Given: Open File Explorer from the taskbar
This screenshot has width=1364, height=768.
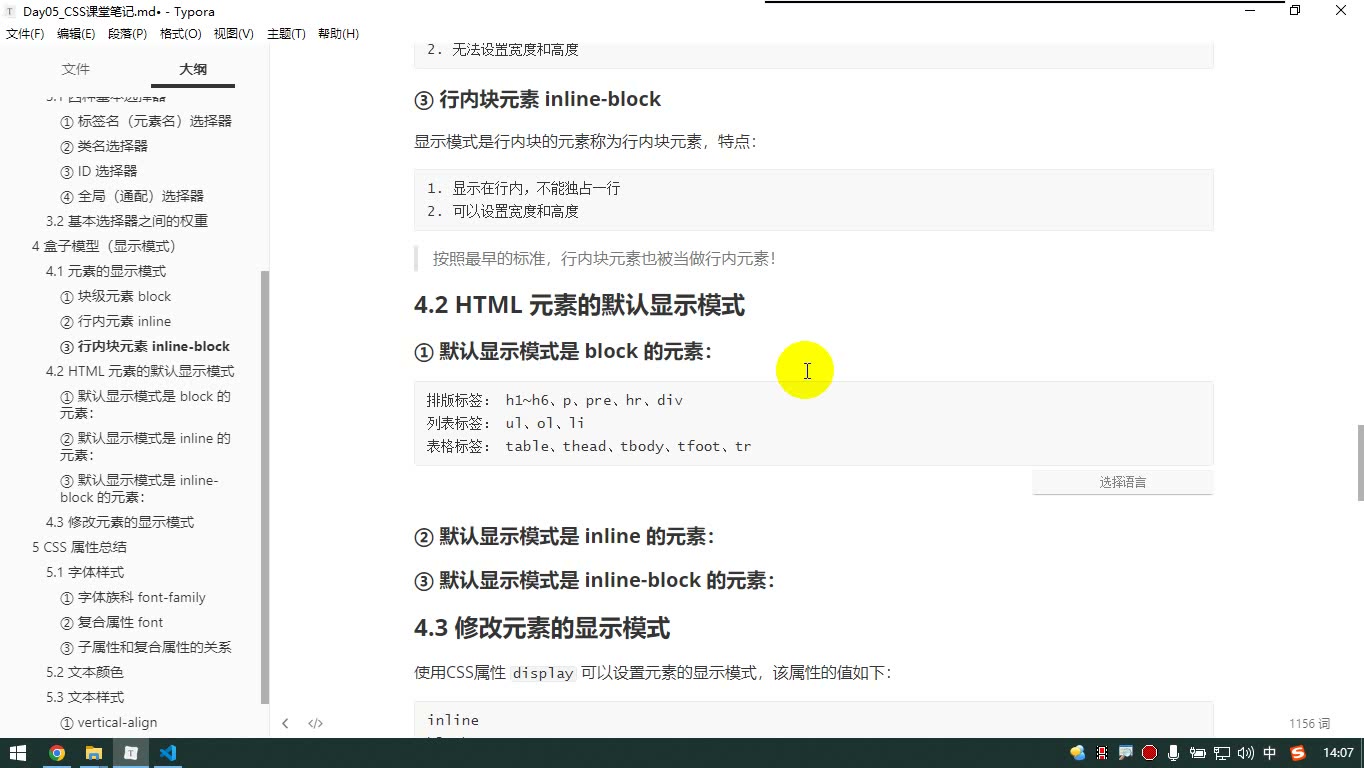Looking at the screenshot, I should (x=93, y=753).
